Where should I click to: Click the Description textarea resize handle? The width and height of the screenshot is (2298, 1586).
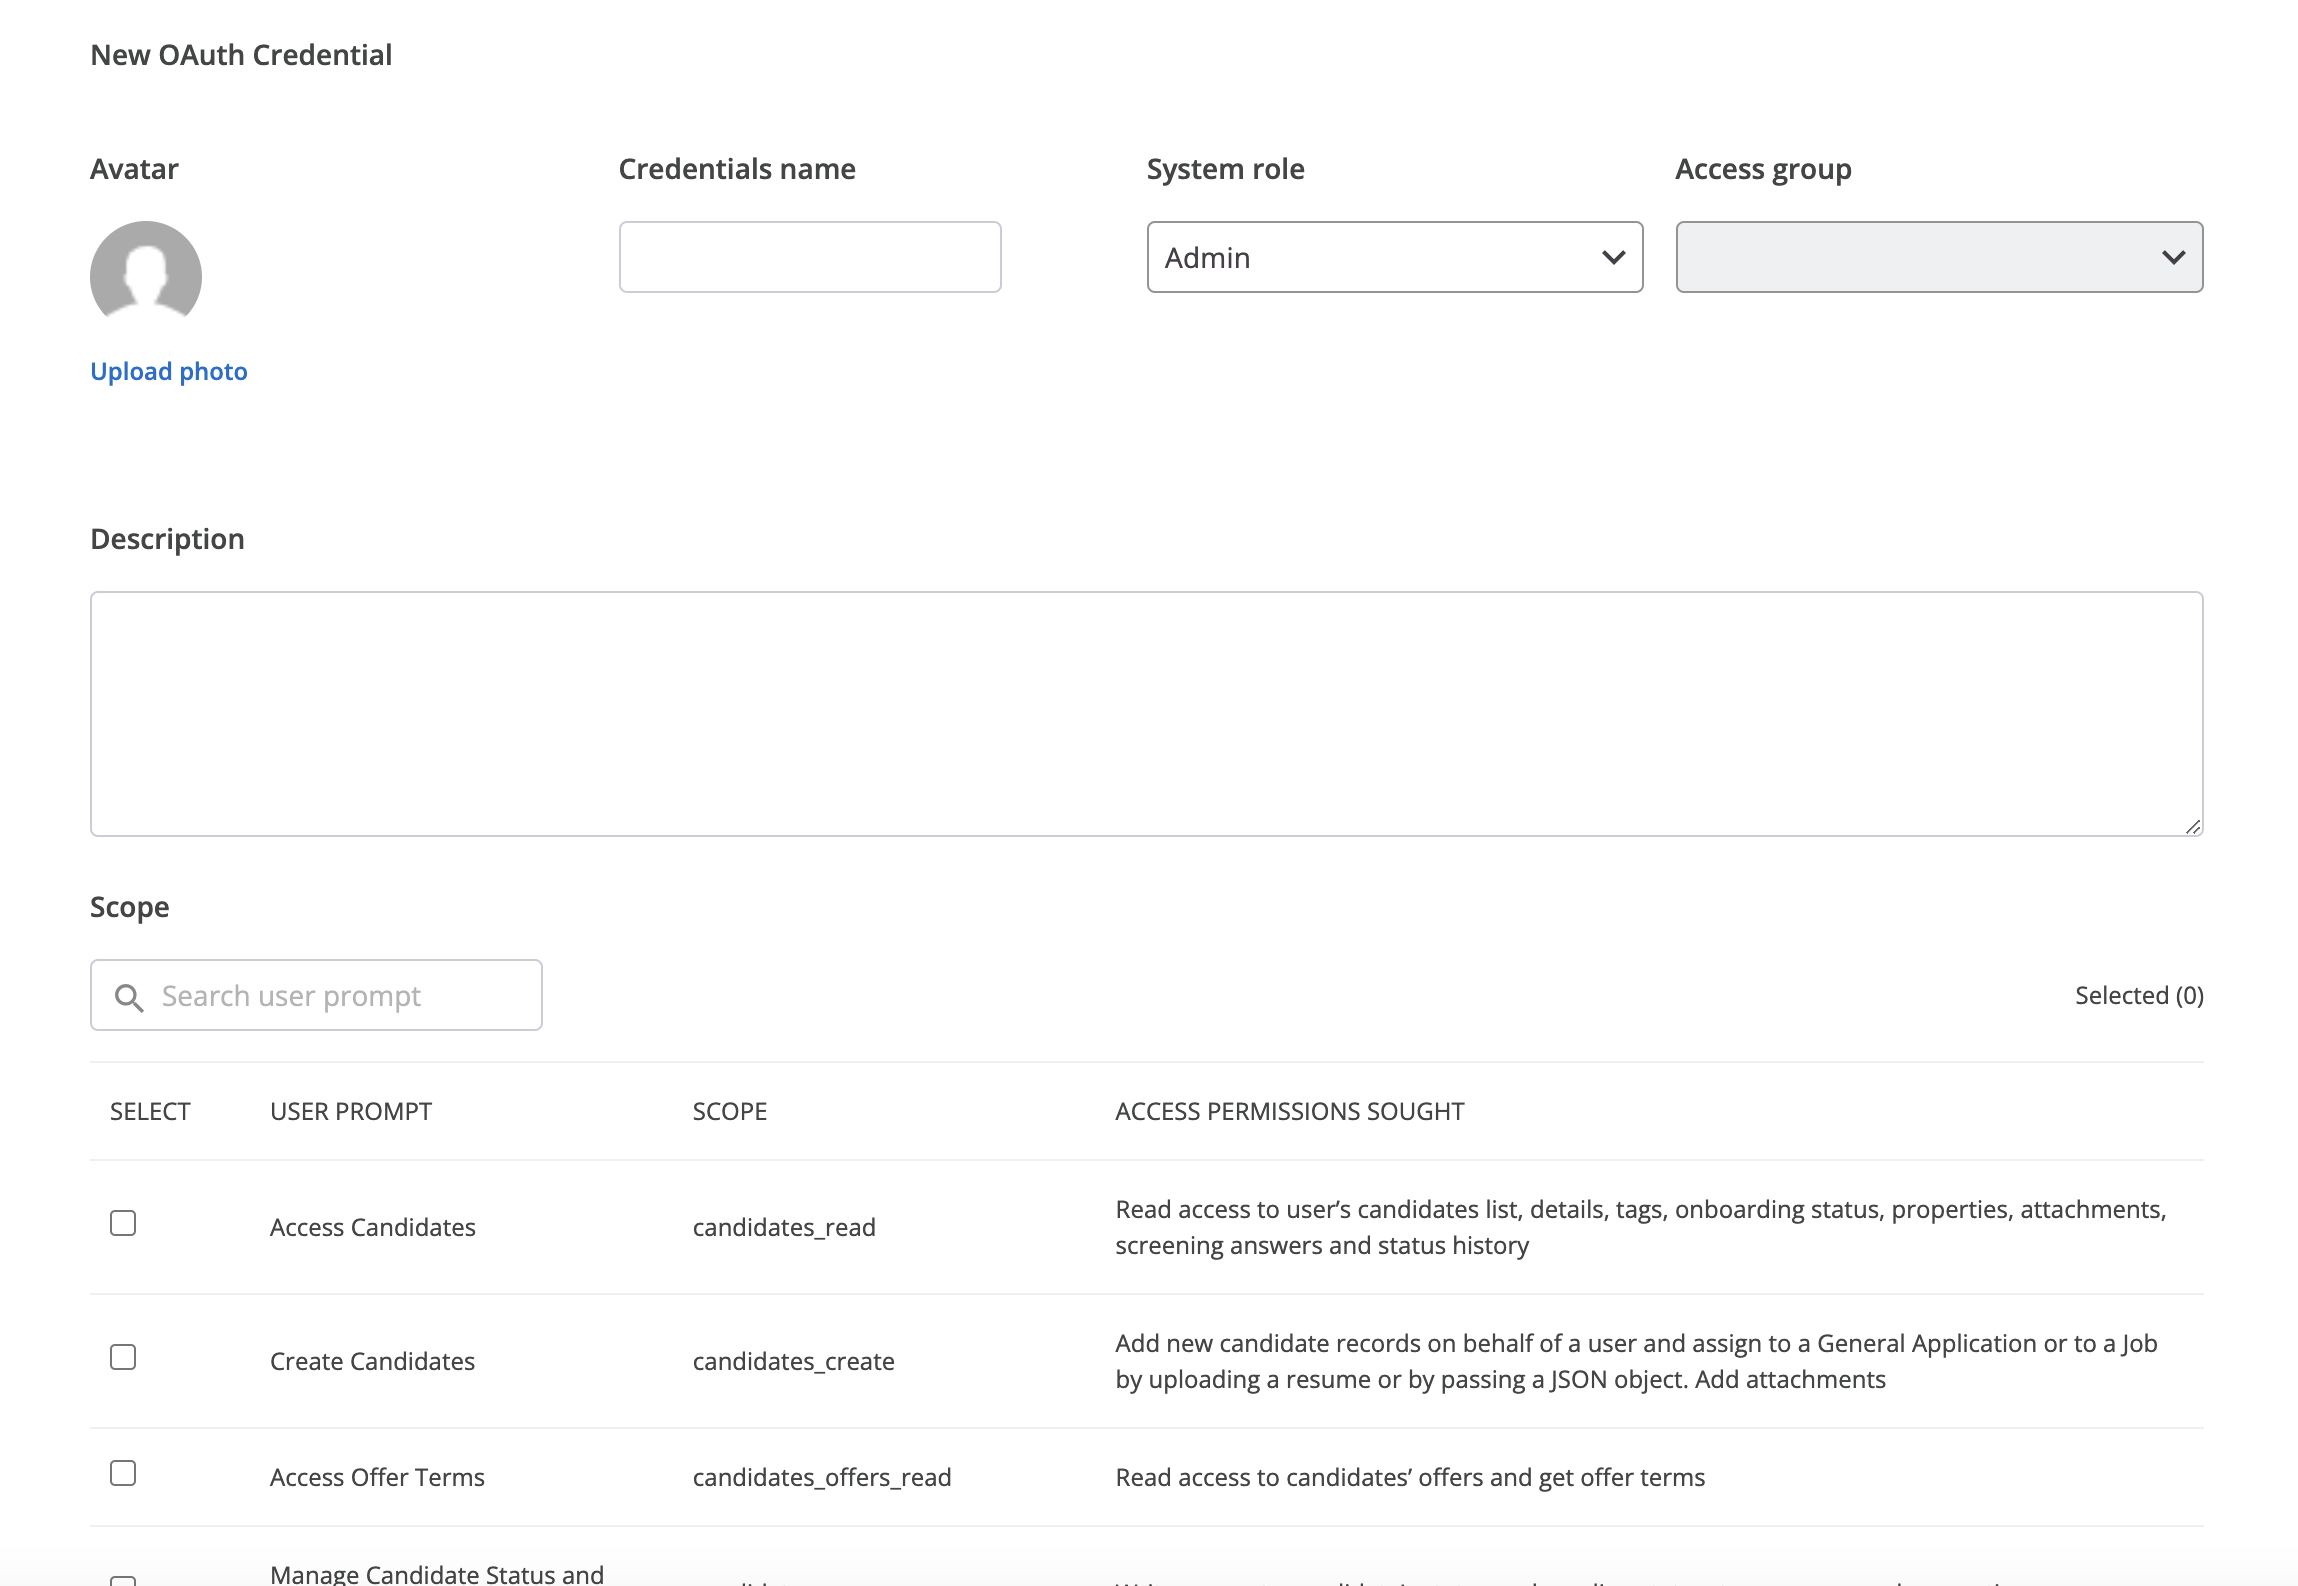[2193, 827]
